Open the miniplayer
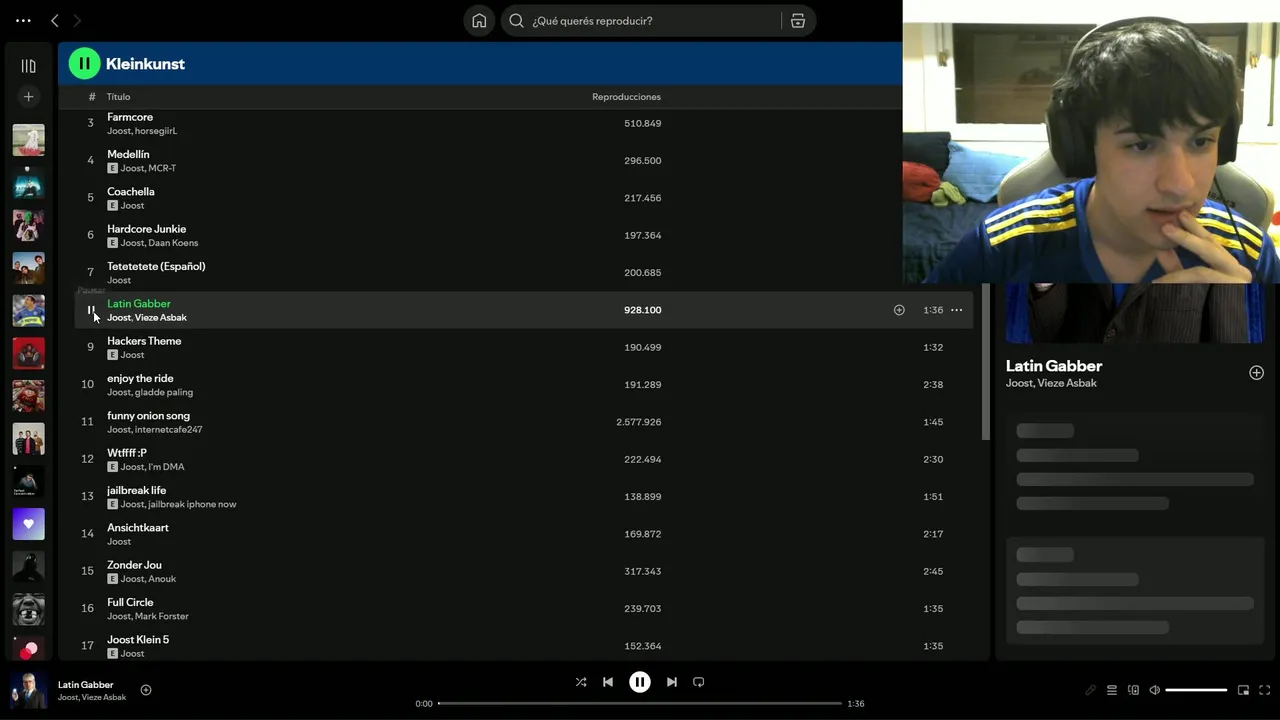 [x=1243, y=690]
